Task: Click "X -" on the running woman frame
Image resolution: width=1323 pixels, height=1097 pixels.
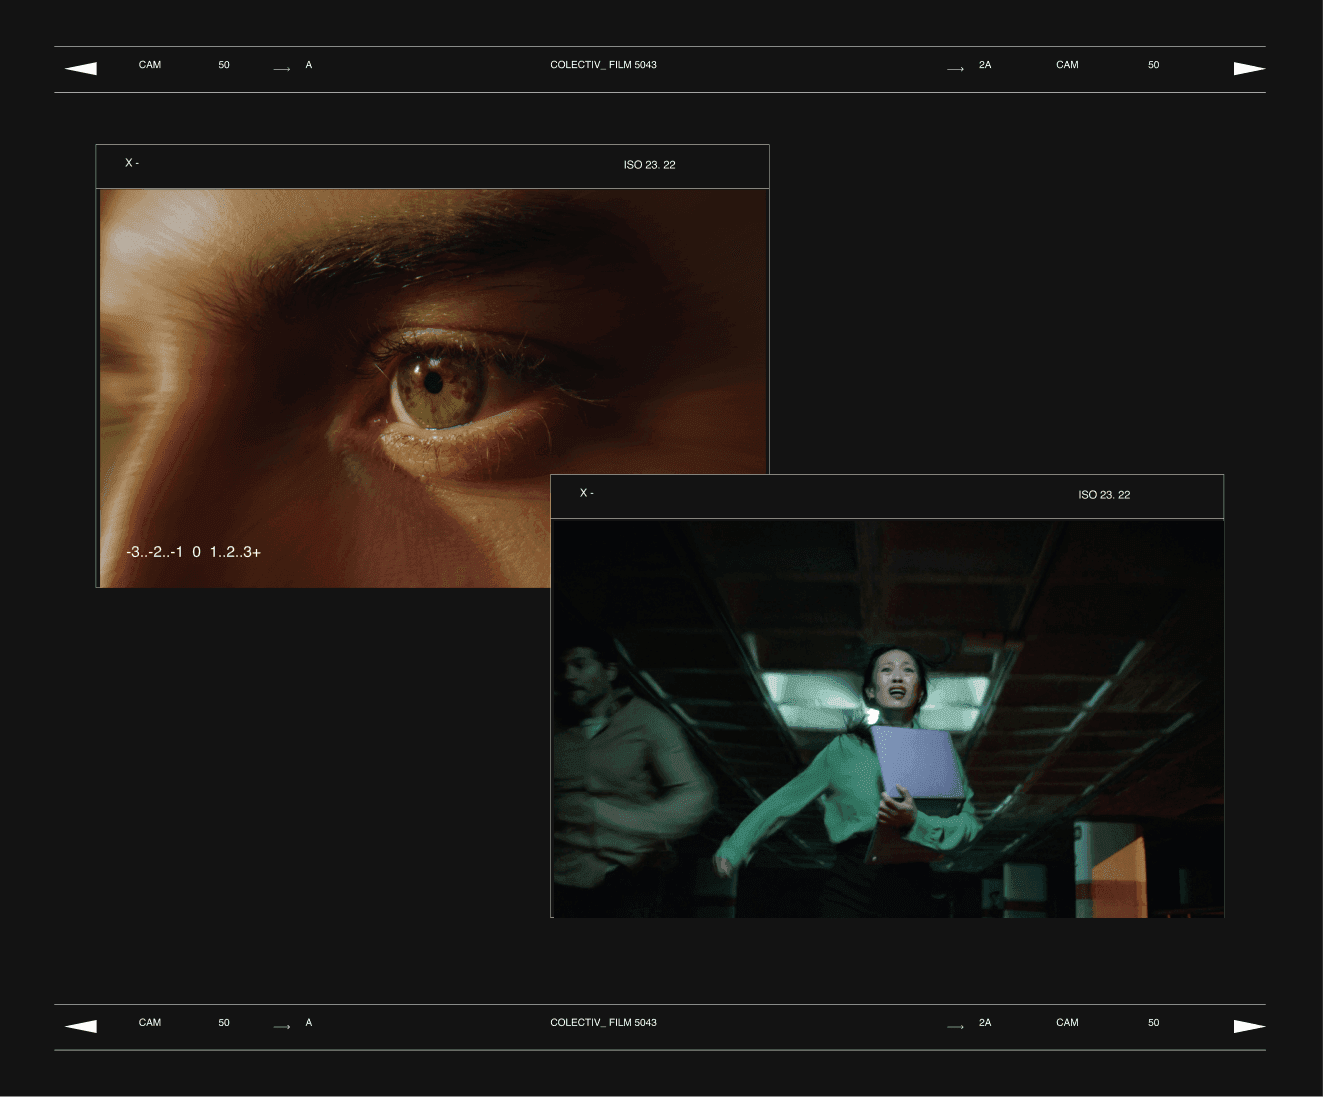Action: [x=587, y=493]
